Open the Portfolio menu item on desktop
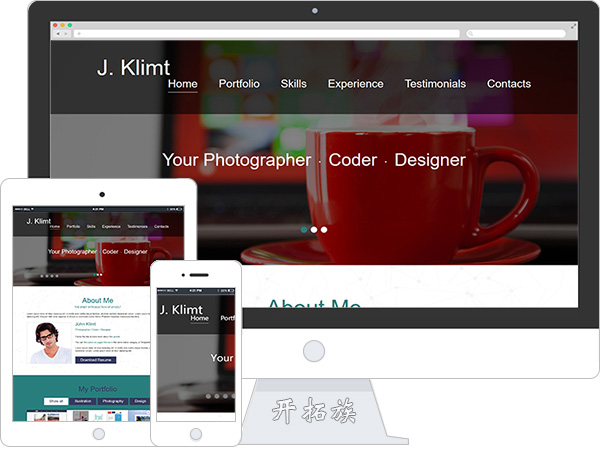Image resolution: width=600 pixels, height=450 pixels. 239,84
